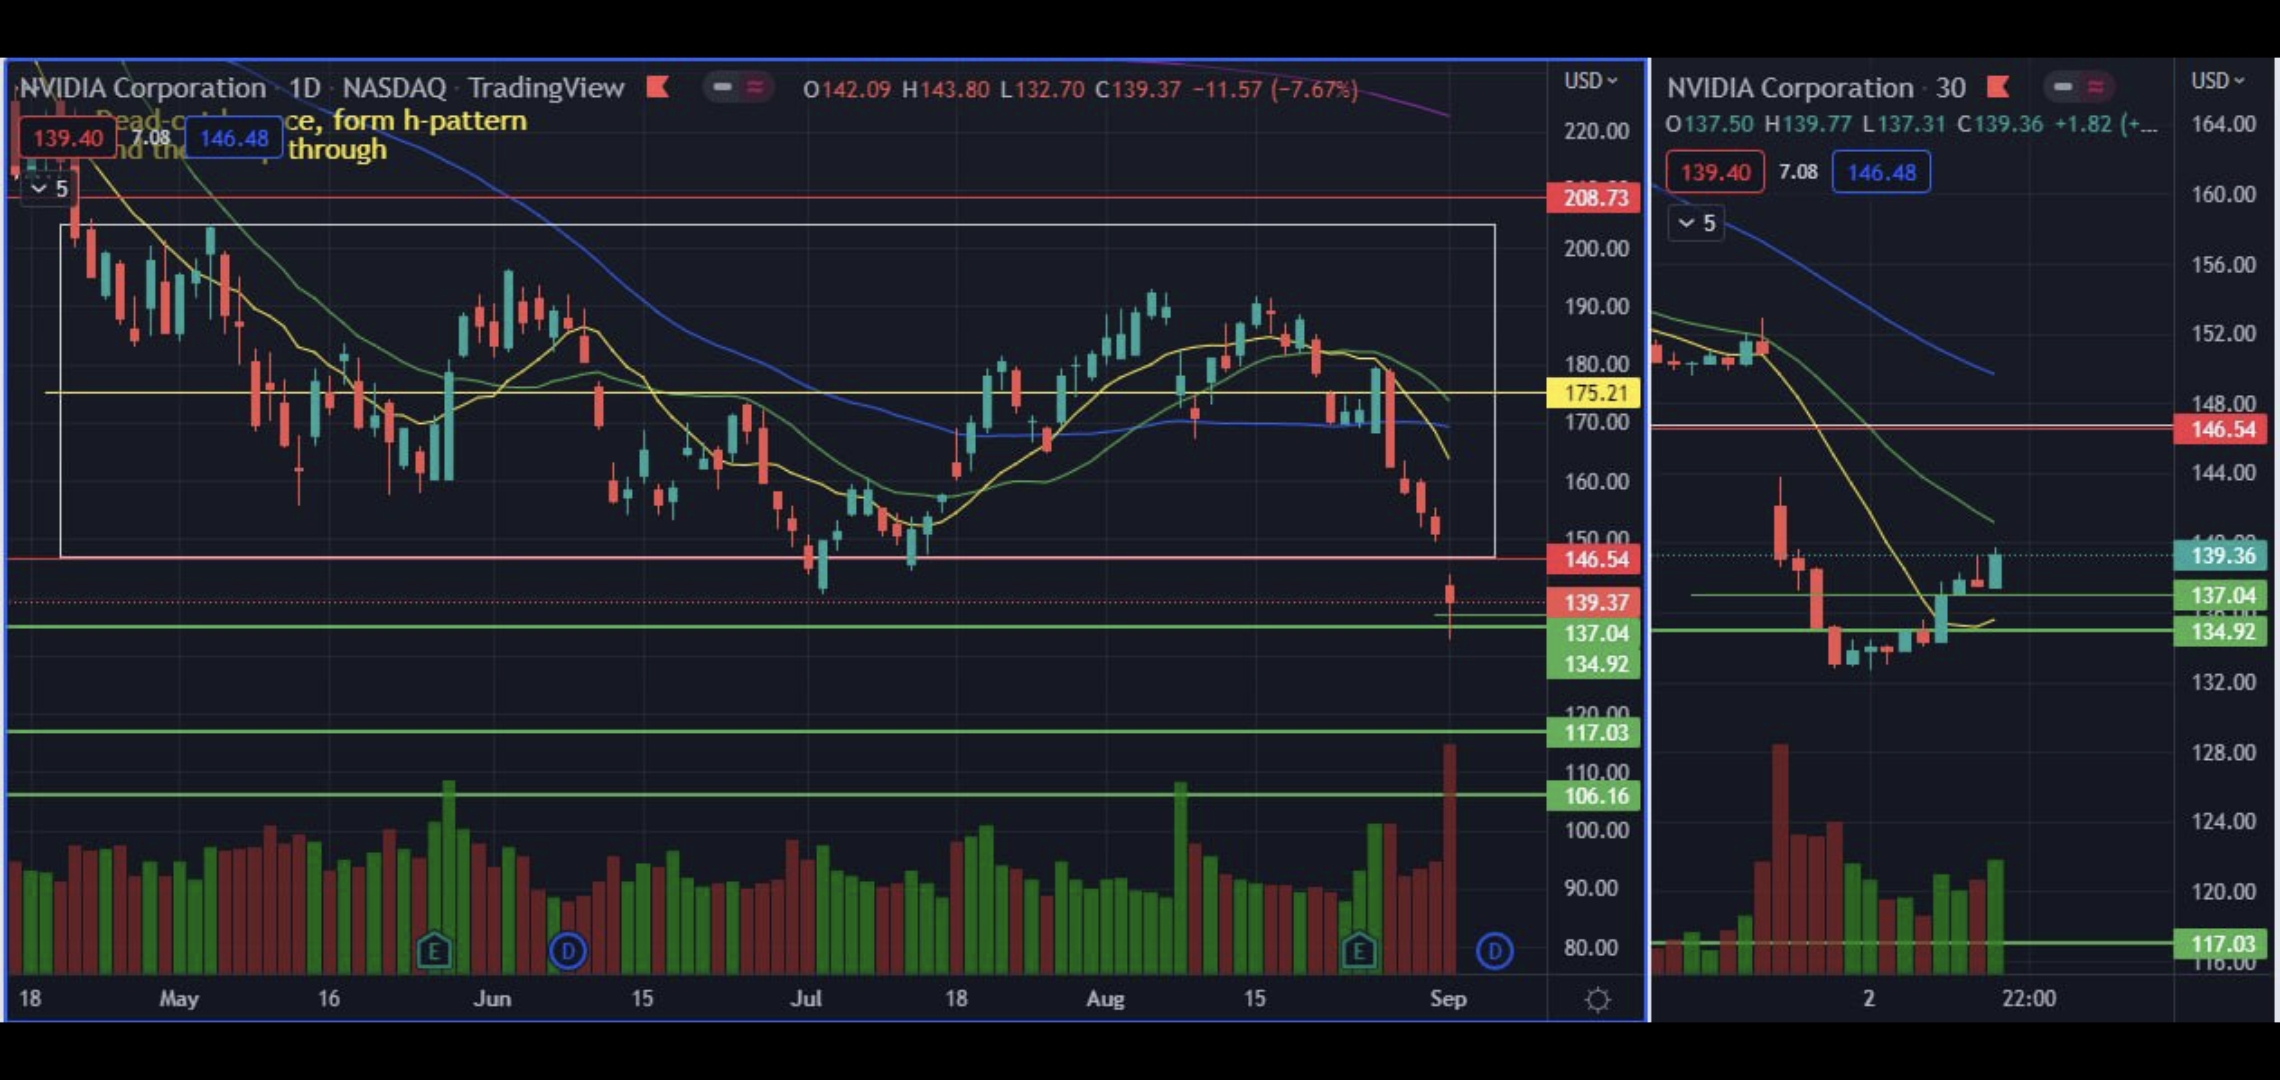
Task: Click the late-August earnings E marker
Action: click(x=1358, y=951)
